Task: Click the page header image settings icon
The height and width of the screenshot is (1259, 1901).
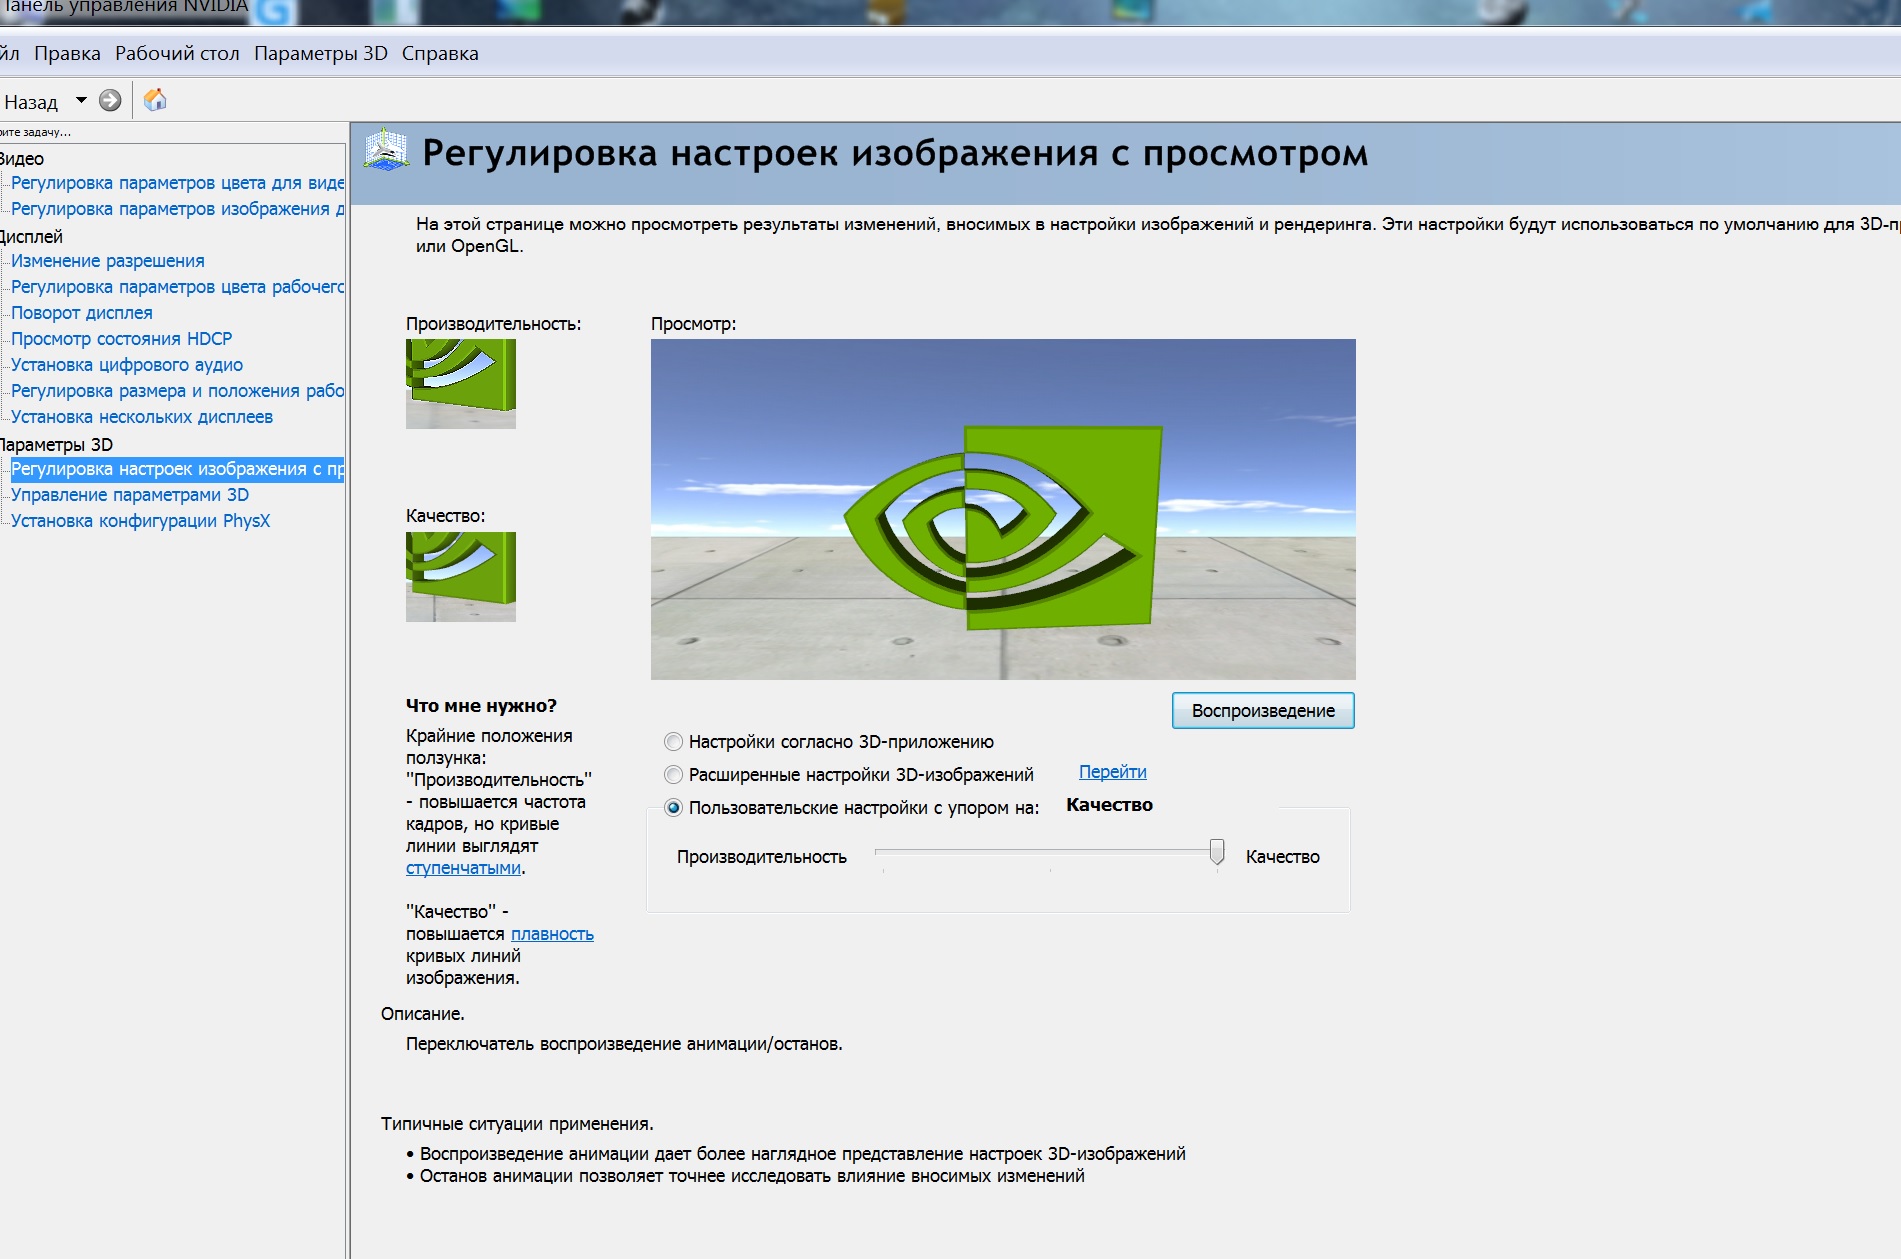Action: coord(386,151)
